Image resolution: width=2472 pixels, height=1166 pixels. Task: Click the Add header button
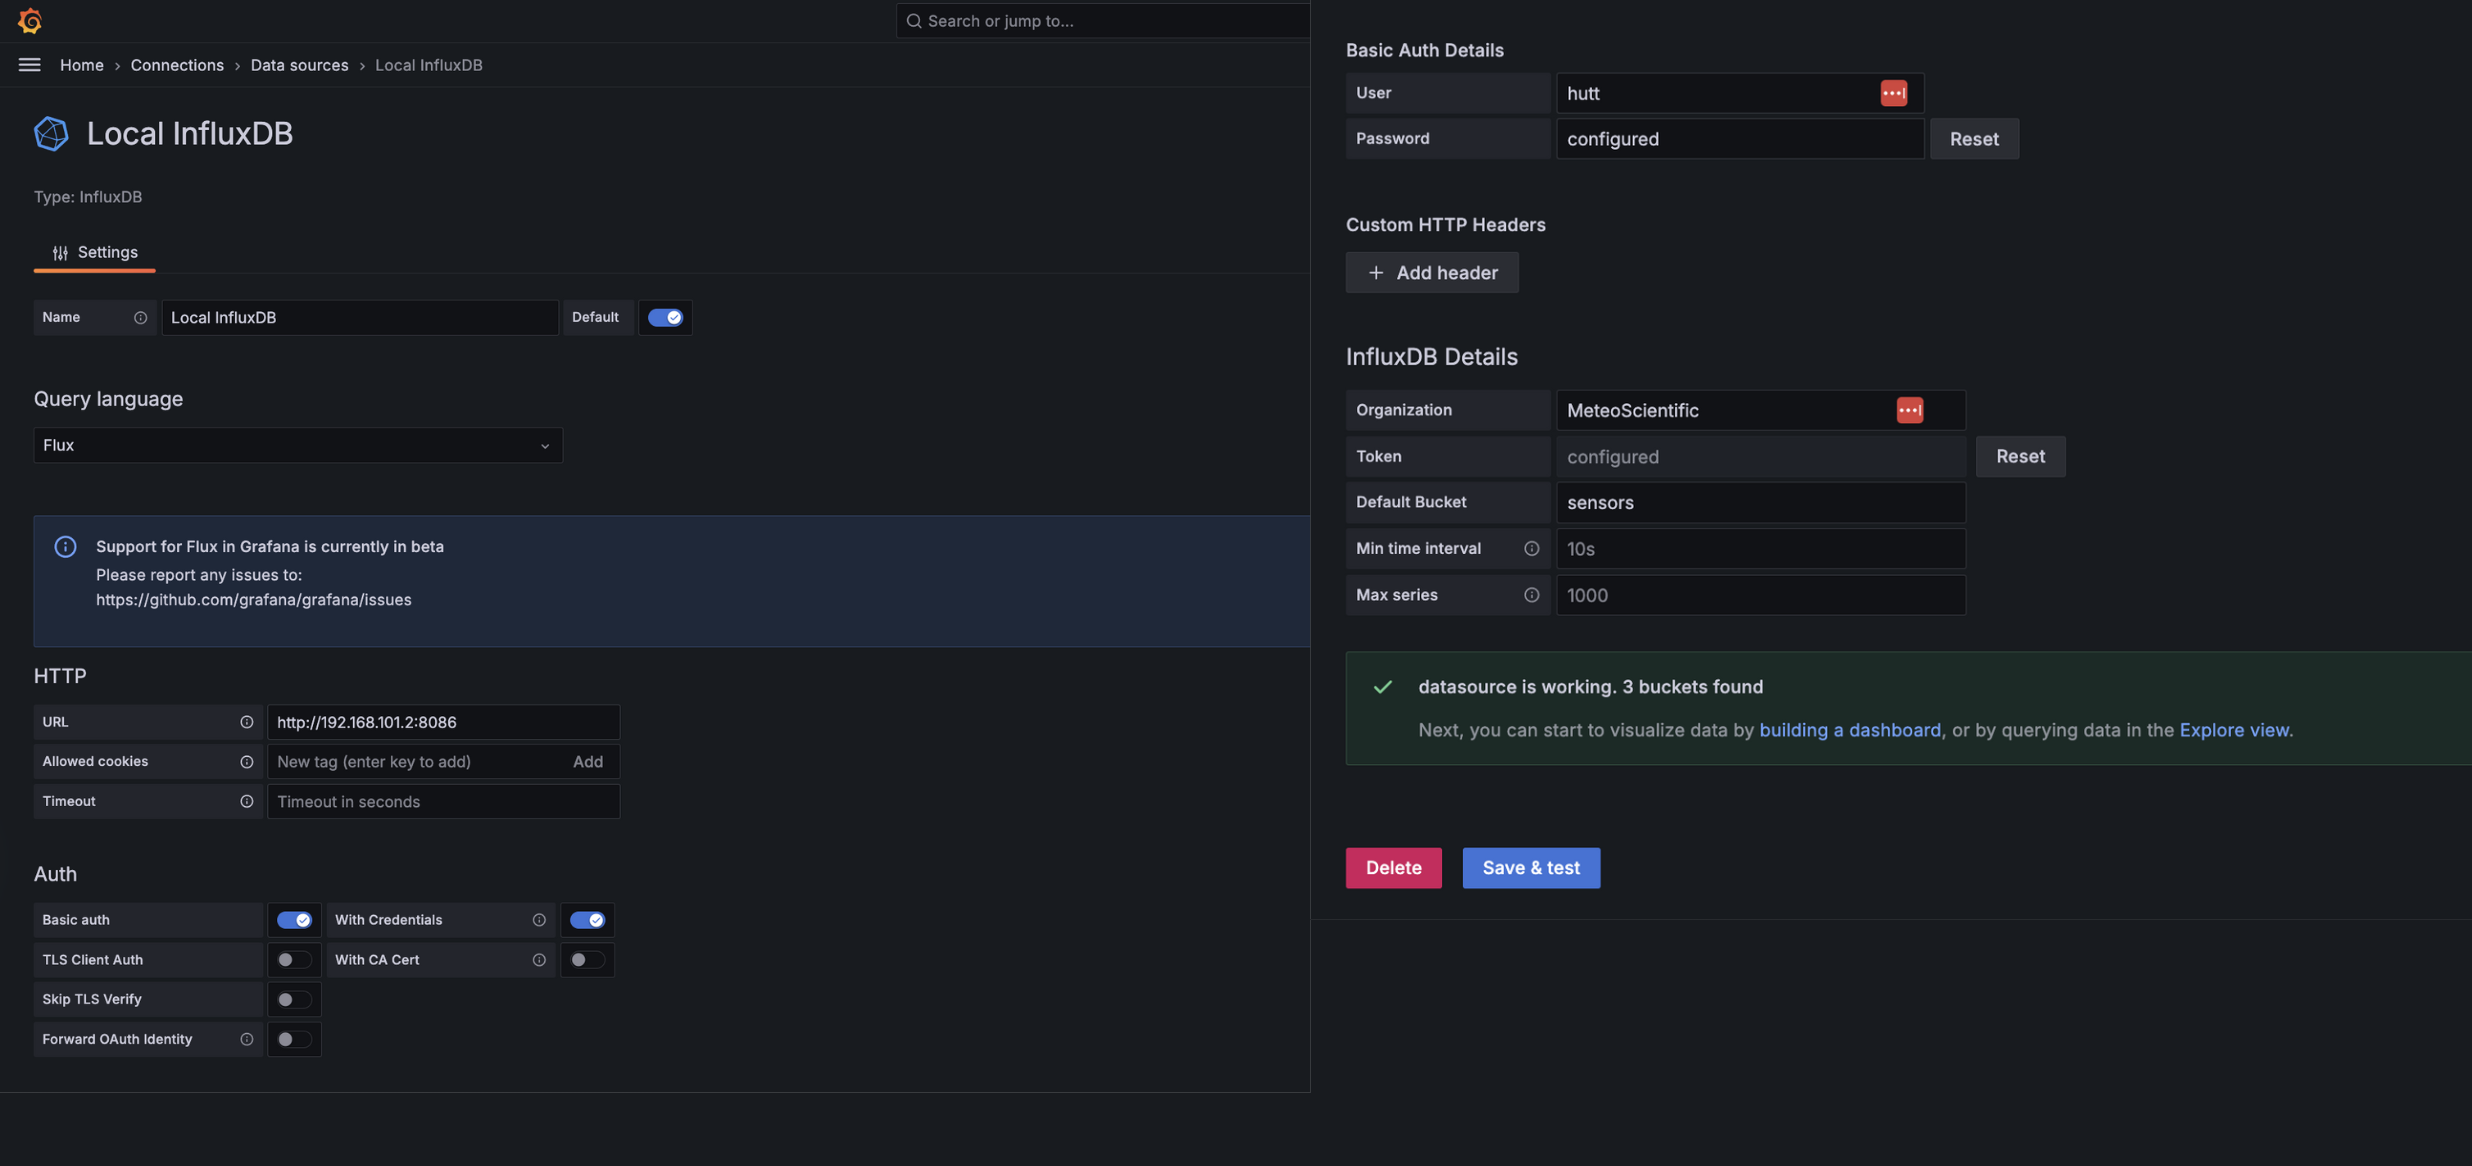coord(1432,273)
